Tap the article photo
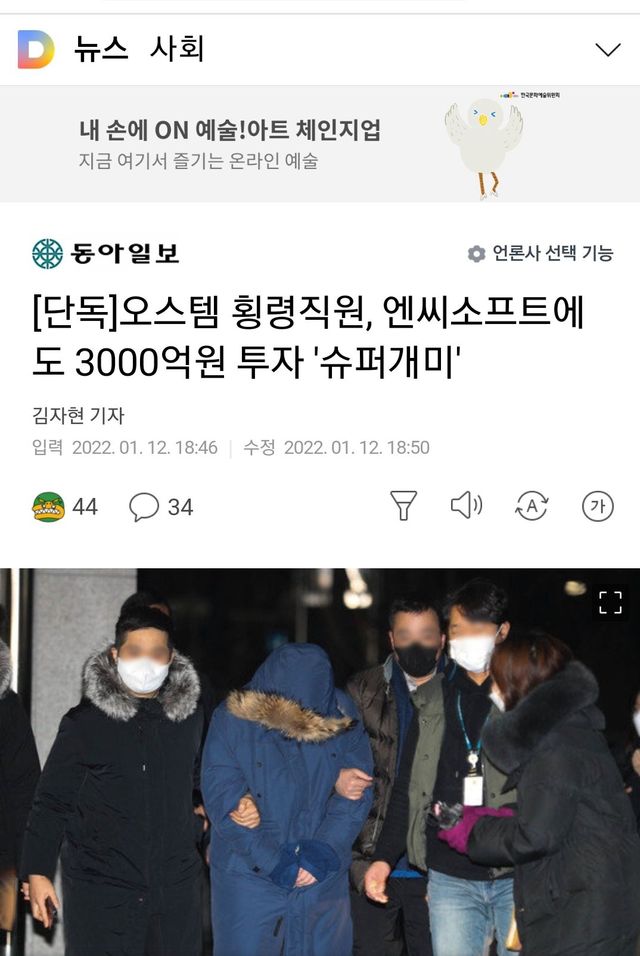The height and width of the screenshot is (956, 640). (x=320, y=762)
